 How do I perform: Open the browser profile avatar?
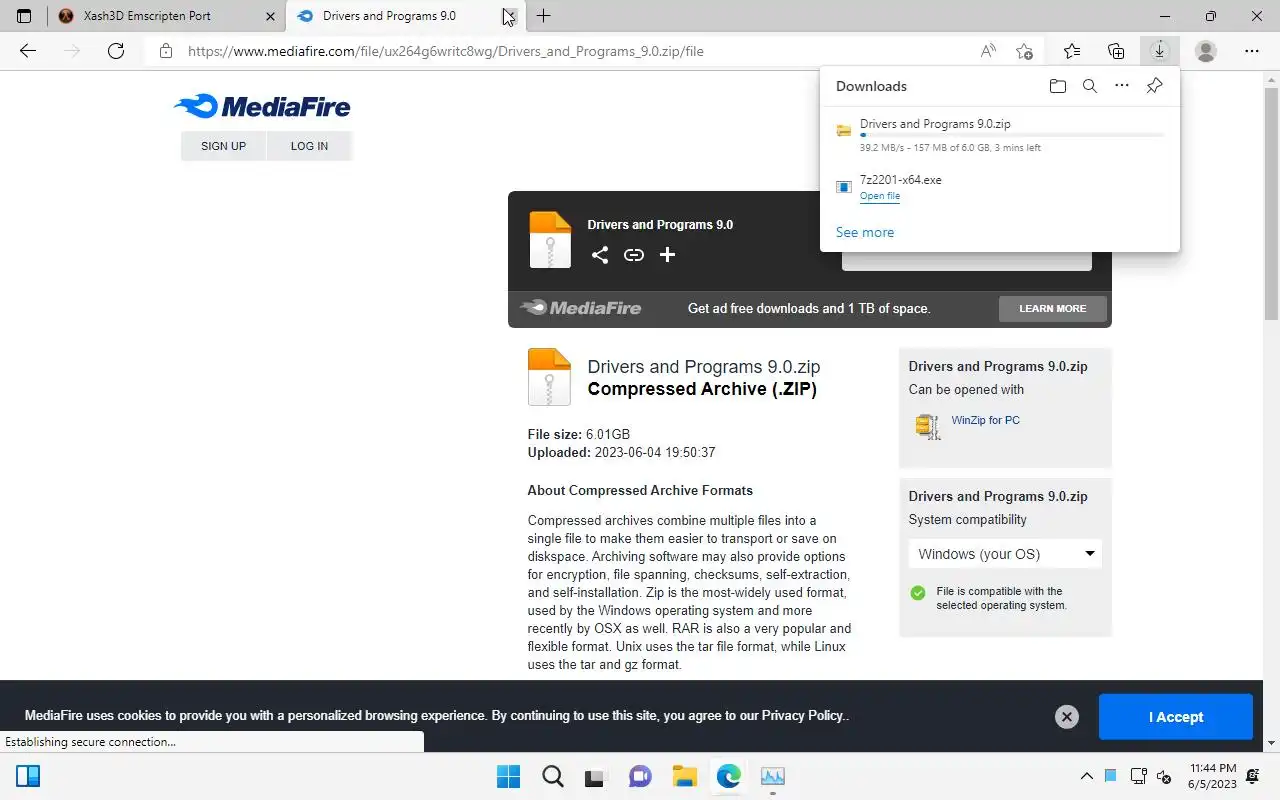(1206, 51)
